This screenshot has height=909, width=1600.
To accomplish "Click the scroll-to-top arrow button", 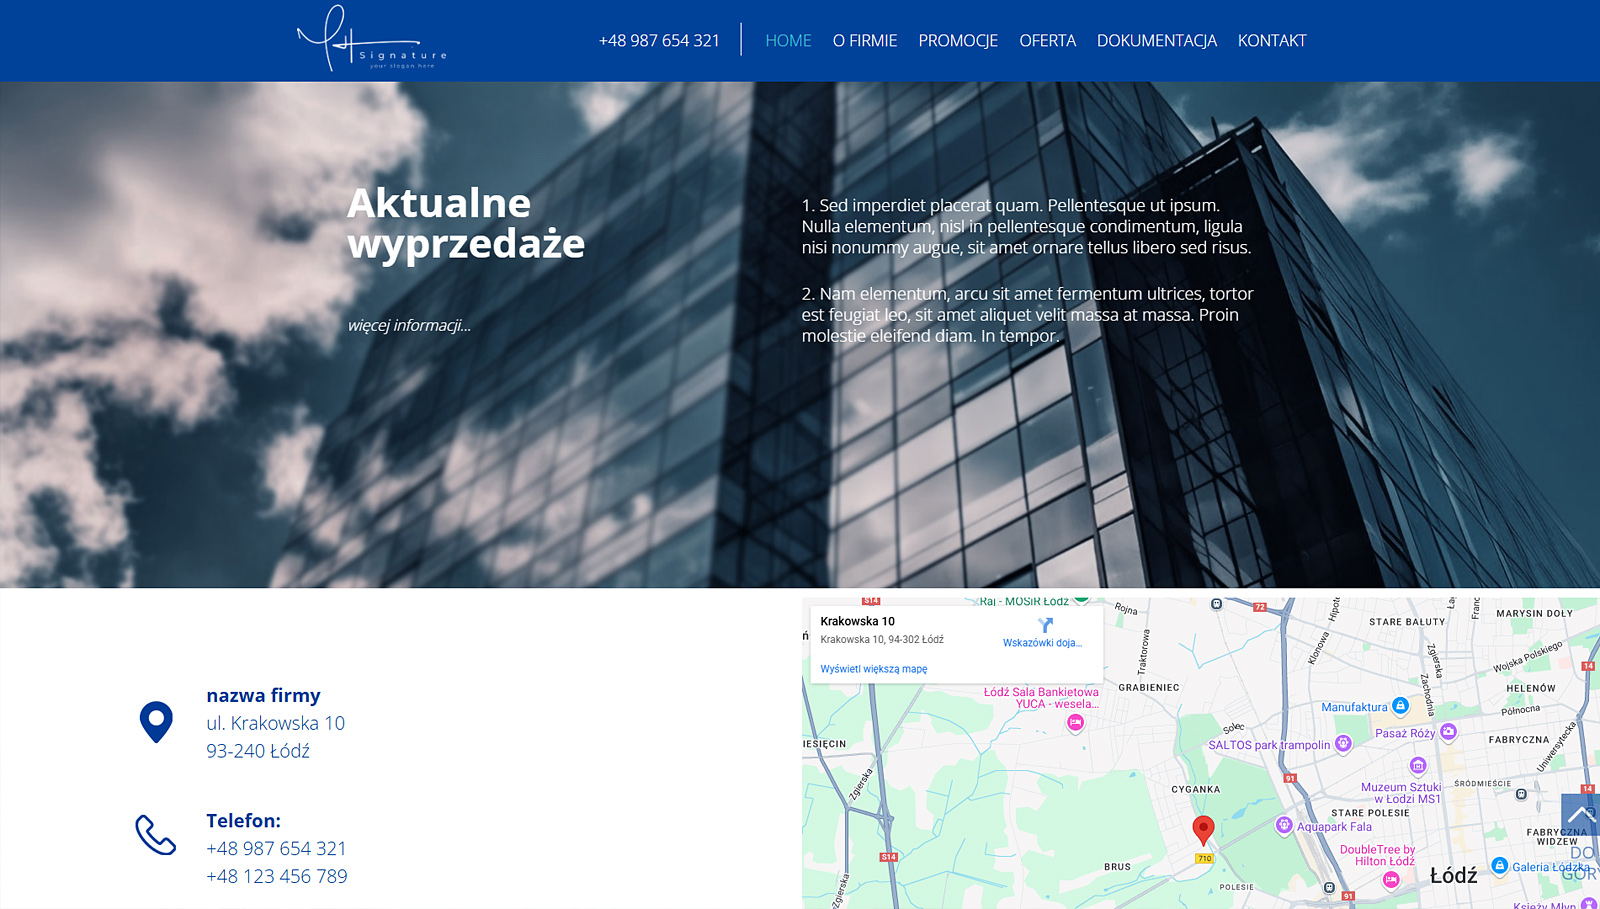I will coord(1579,814).
